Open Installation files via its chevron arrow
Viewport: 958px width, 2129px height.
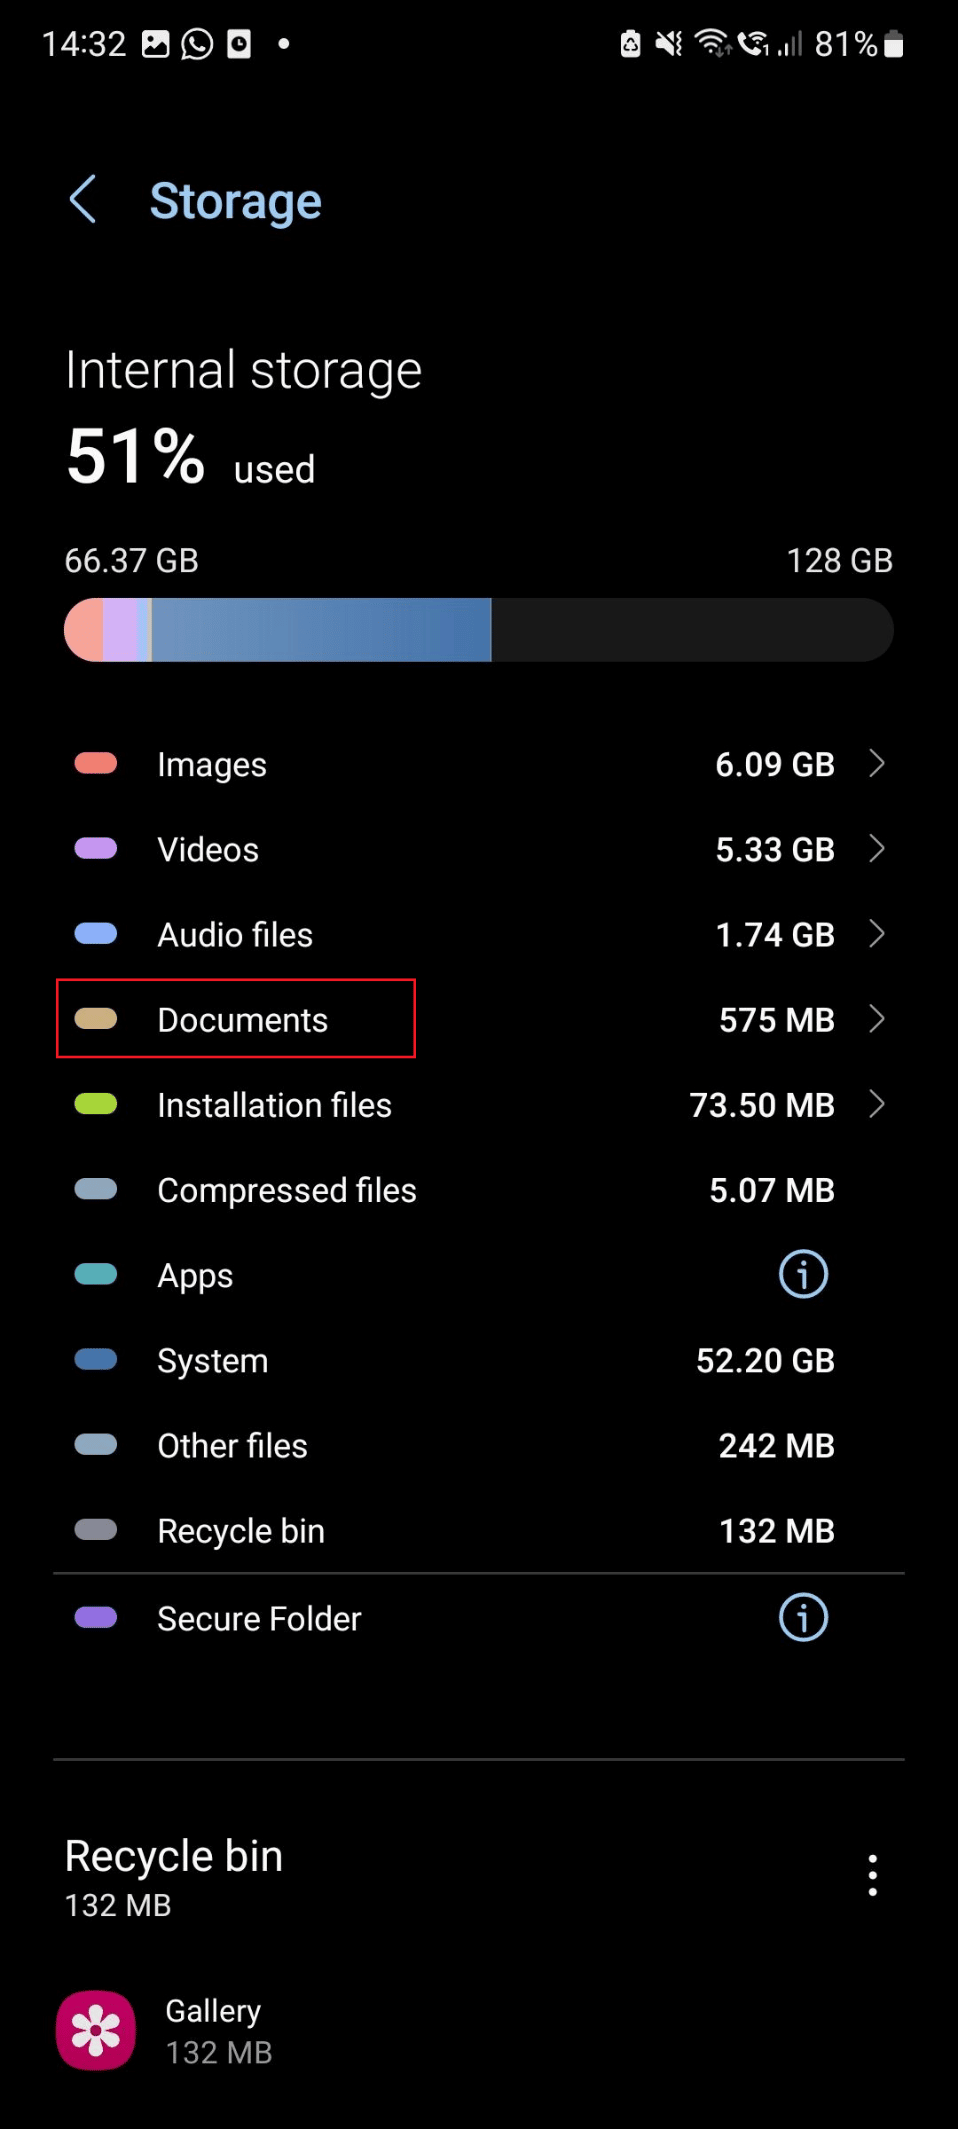878,1104
